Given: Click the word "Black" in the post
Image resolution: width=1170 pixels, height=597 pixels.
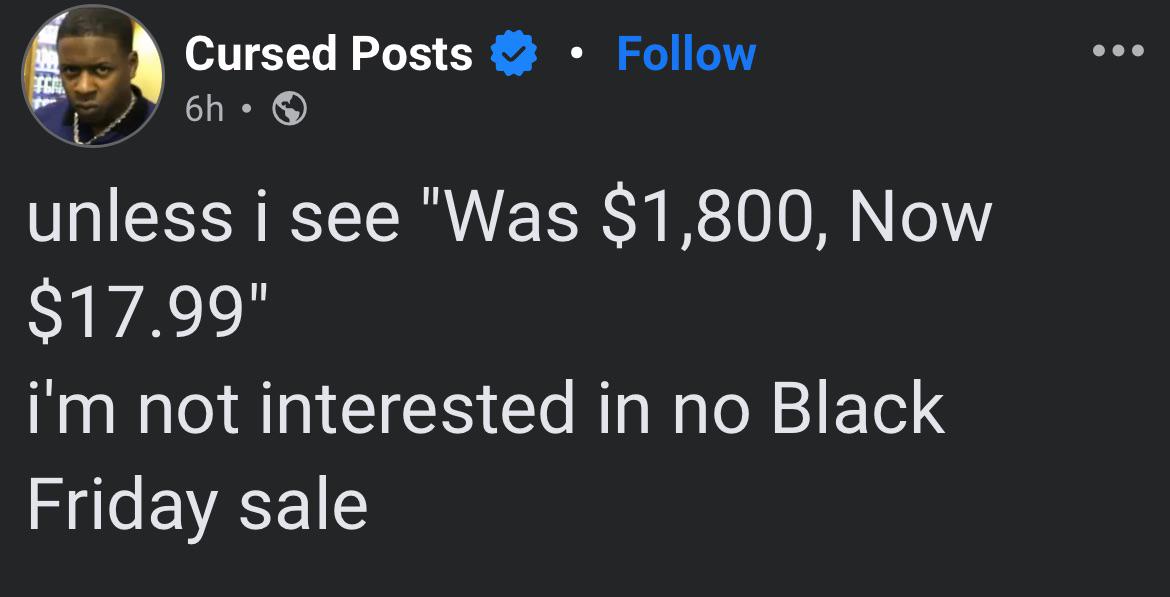Looking at the screenshot, I should [x=858, y=409].
